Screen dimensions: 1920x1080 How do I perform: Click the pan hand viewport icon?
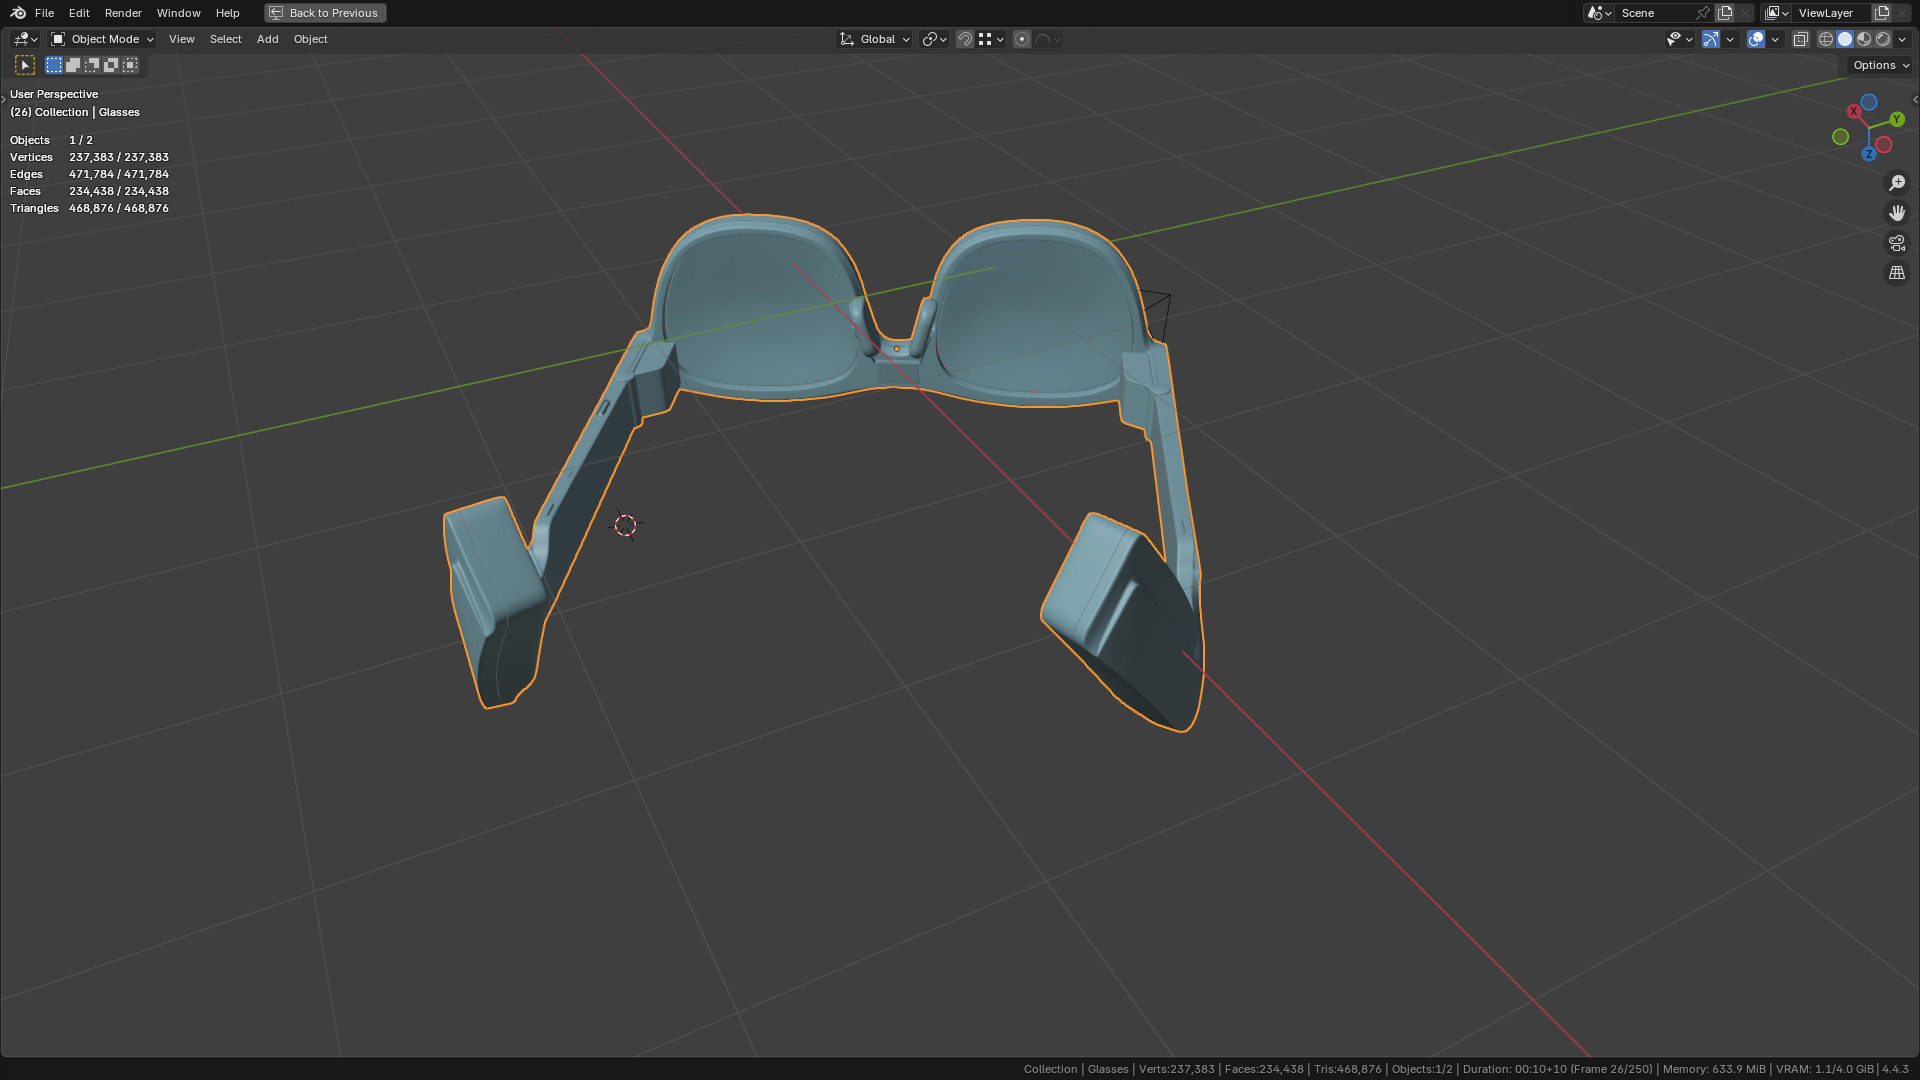pyautogui.click(x=1897, y=213)
